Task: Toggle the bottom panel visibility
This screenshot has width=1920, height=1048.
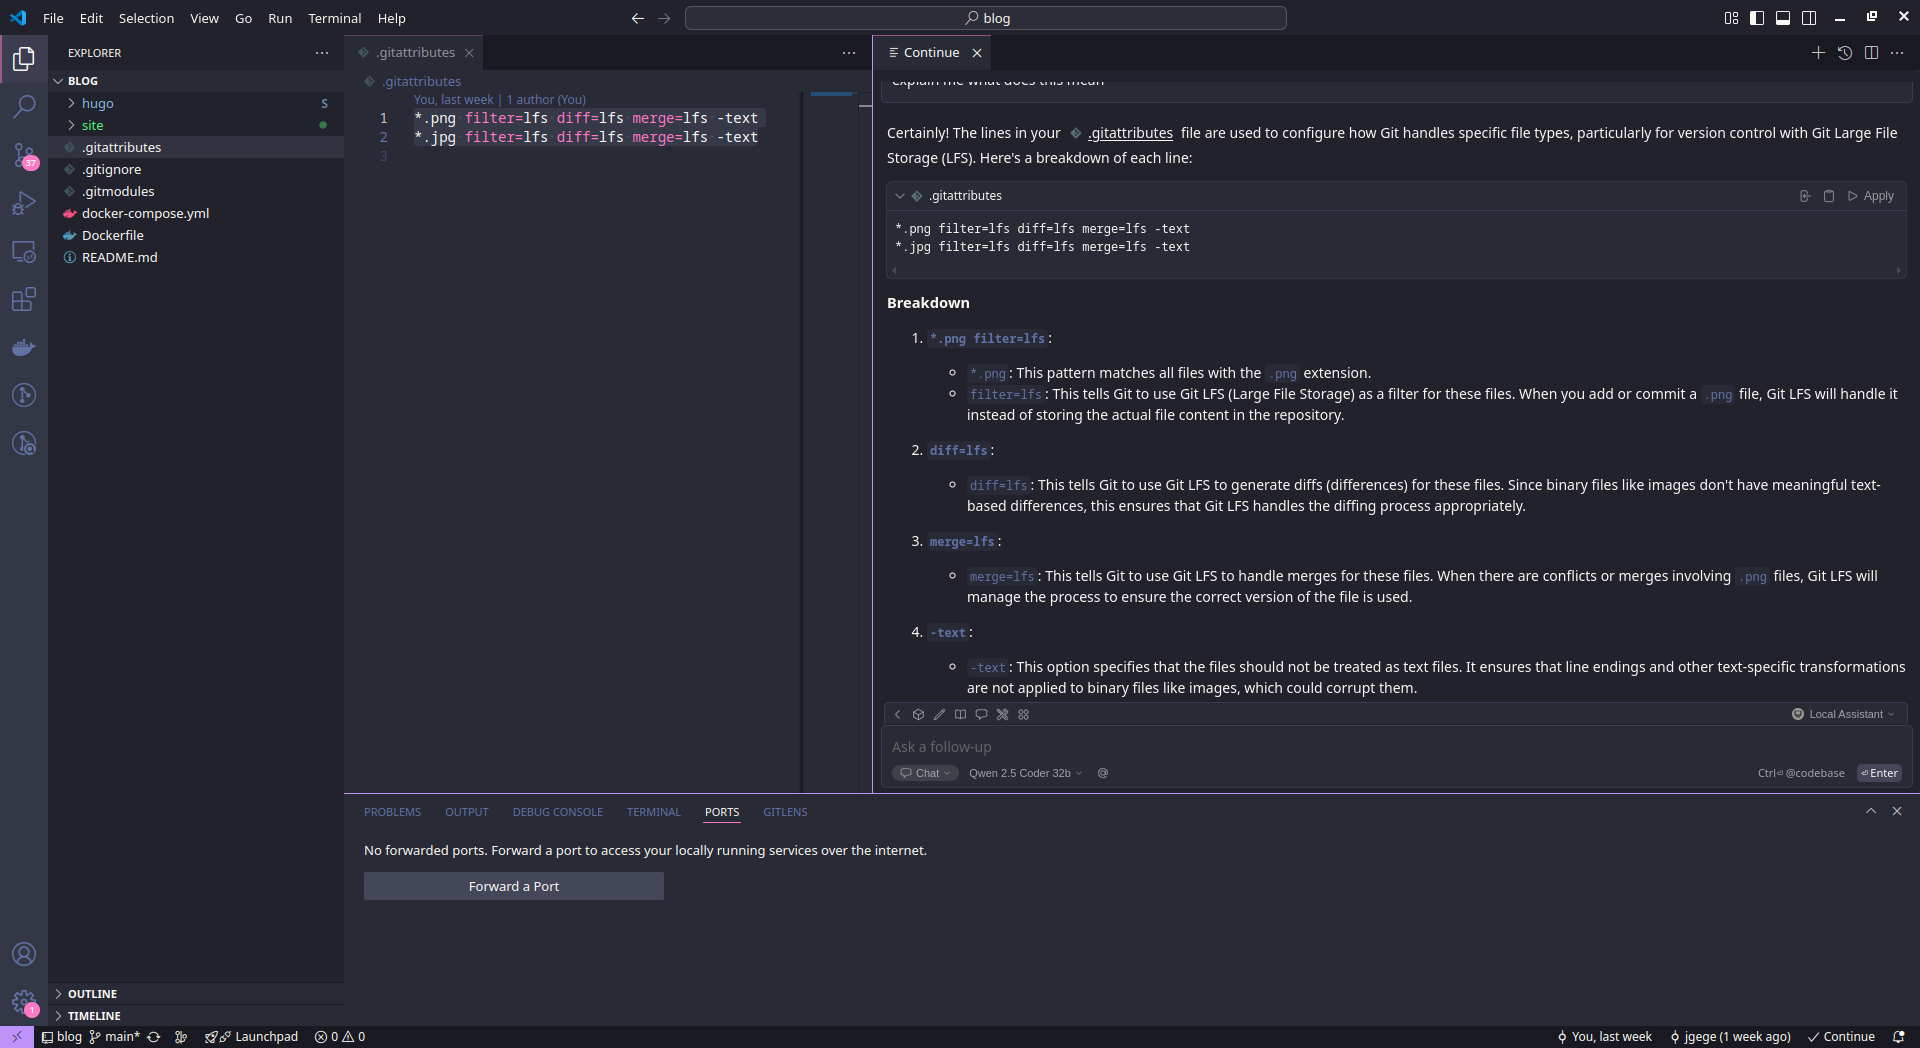Action: (x=1783, y=18)
